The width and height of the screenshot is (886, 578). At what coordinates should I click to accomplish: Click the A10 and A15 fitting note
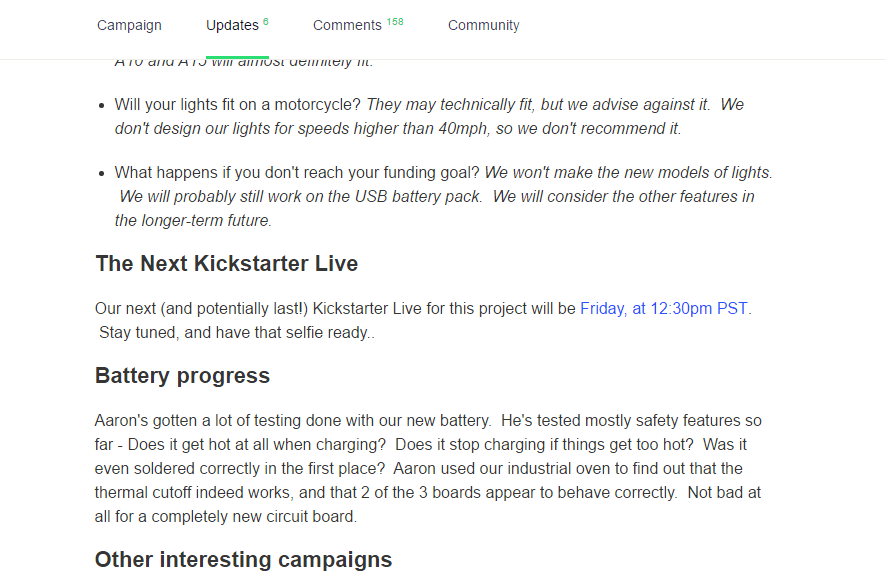[240, 60]
